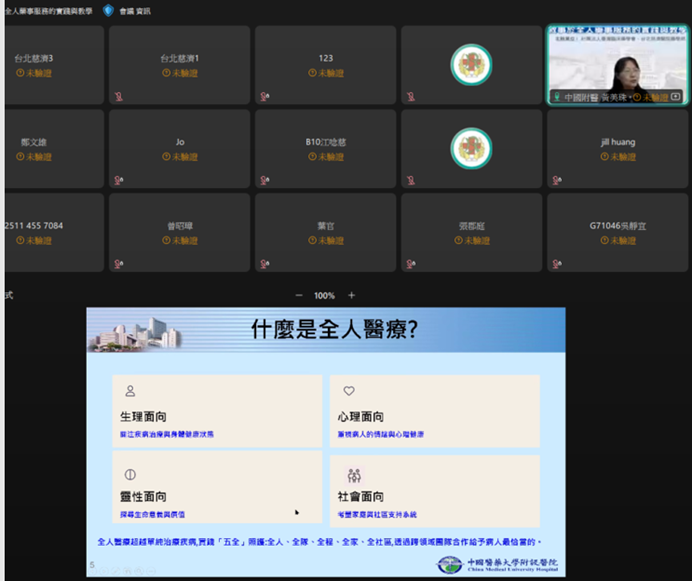This screenshot has height=581, width=692.
Task: Click the 100% zoom level indicator
Action: 324,296
